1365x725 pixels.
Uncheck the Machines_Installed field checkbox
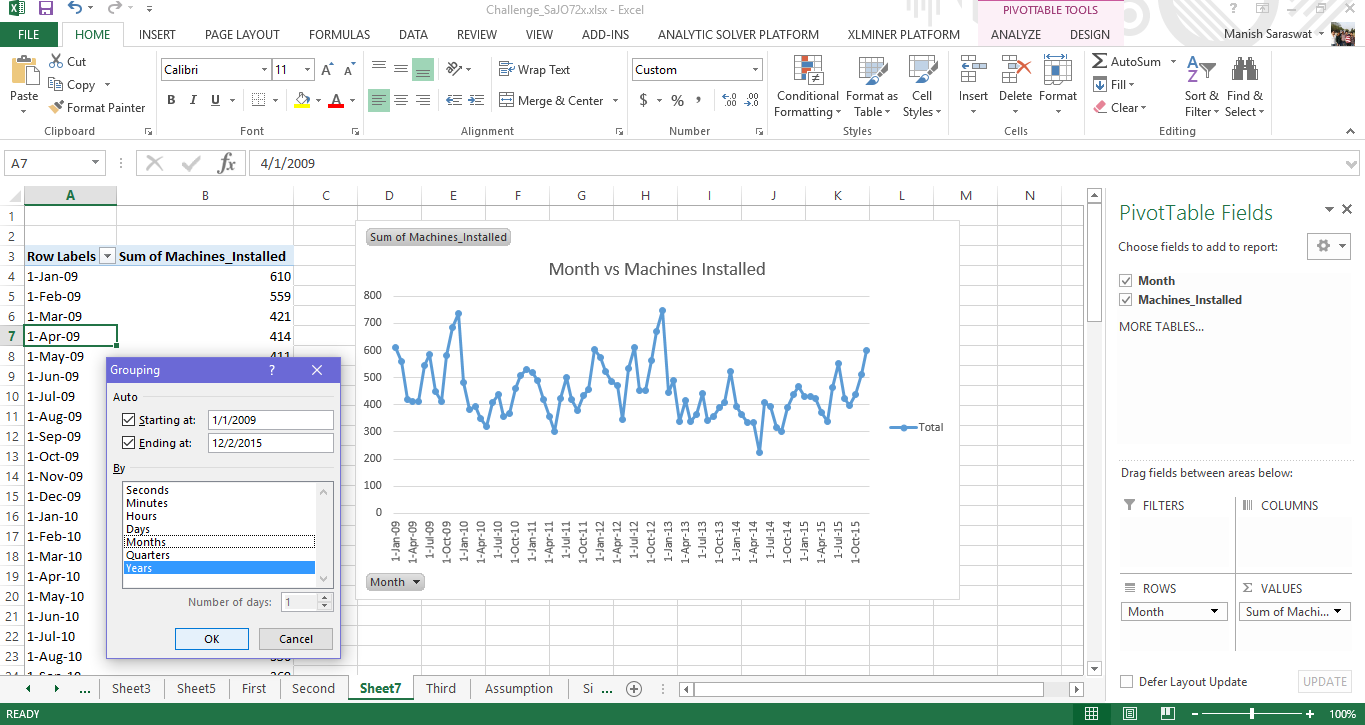click(1127, 300)
